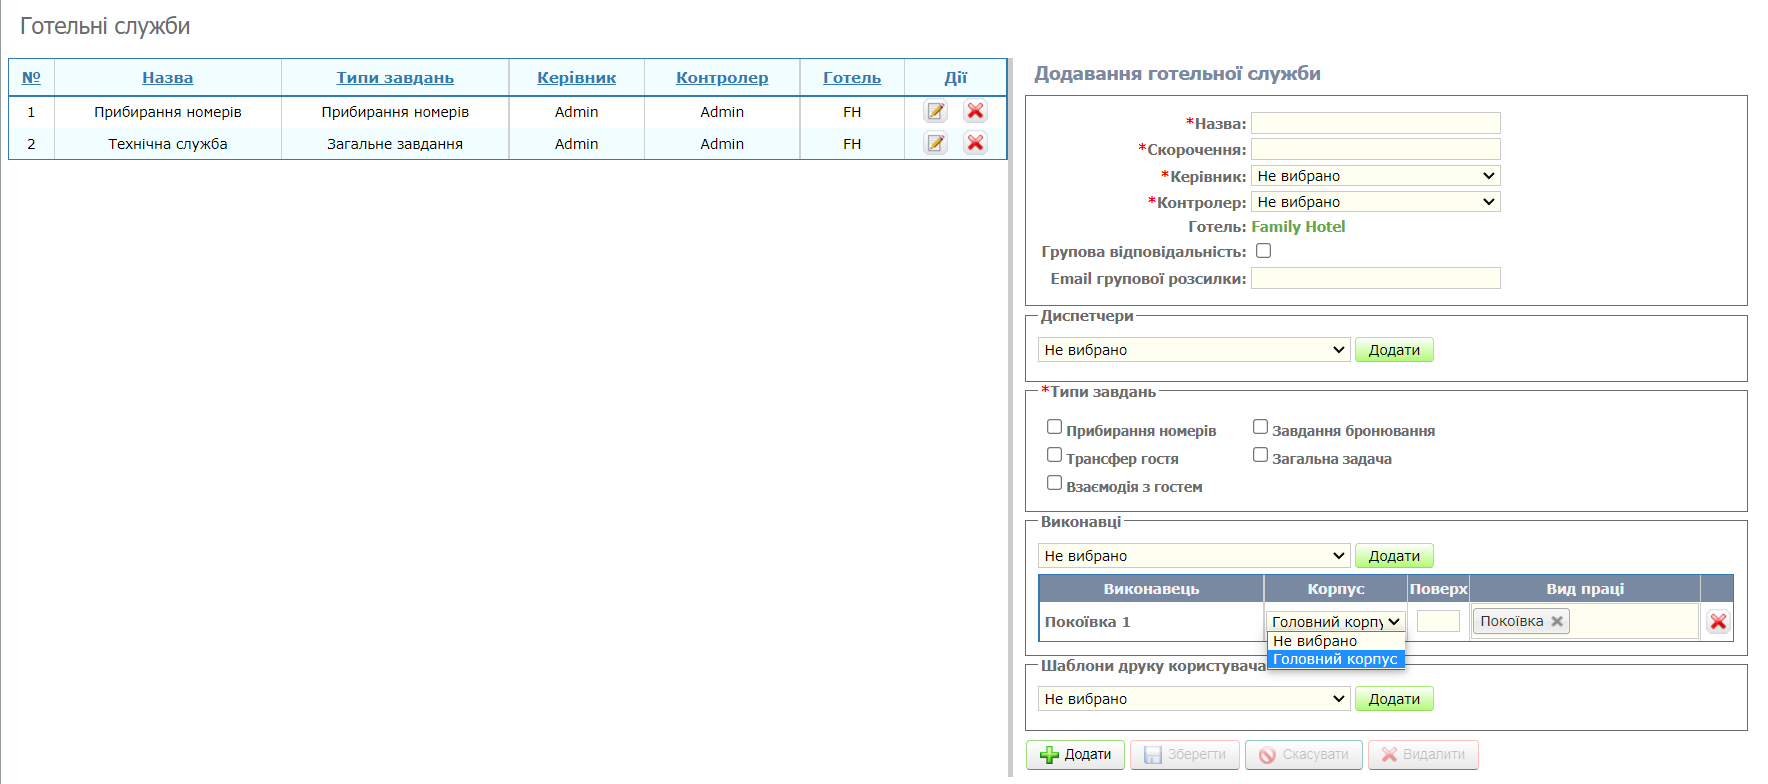Toggle Групова відповідальність checkbox
The image size is (1768, 784).
(1263, 251)
